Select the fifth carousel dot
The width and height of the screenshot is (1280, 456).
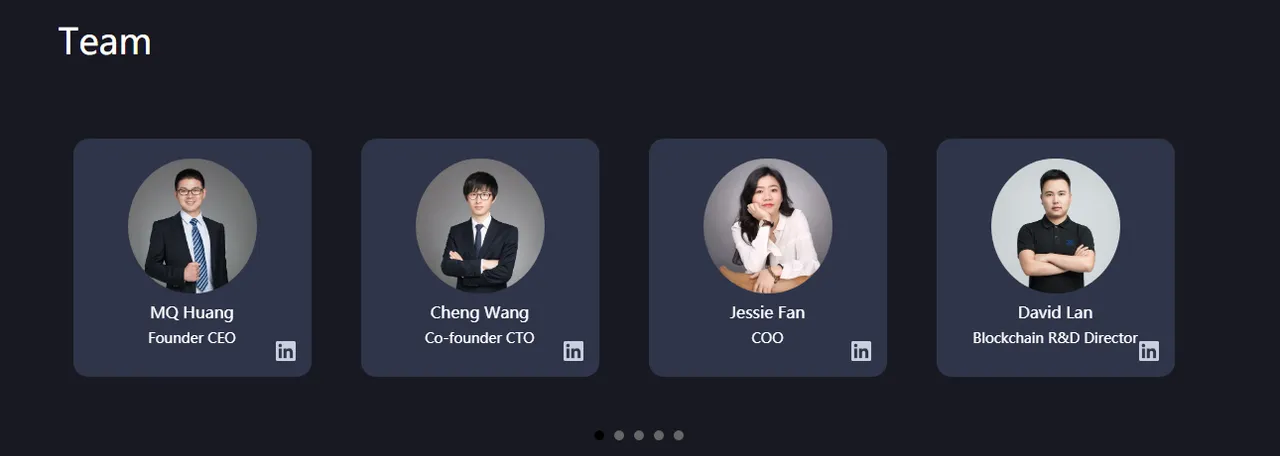pyautogui.click(x=679, y=435)
